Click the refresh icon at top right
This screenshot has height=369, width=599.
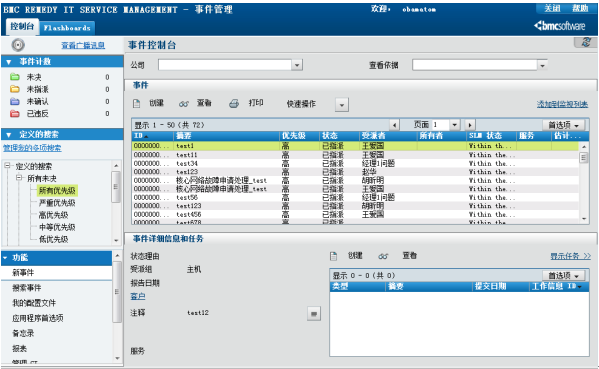point(586,42)
